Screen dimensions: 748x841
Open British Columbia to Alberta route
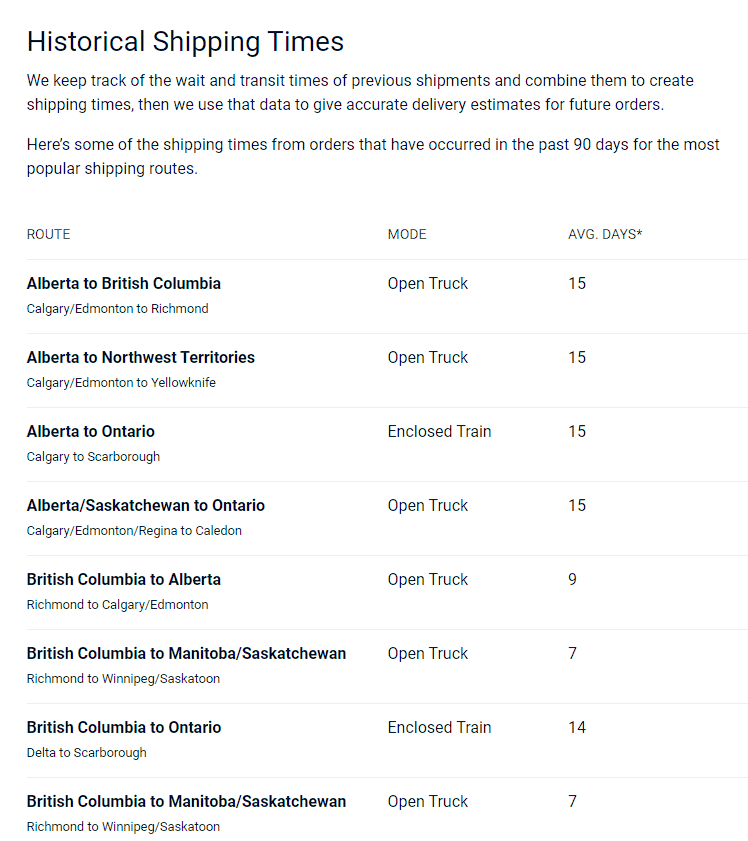tap(124, 579)
